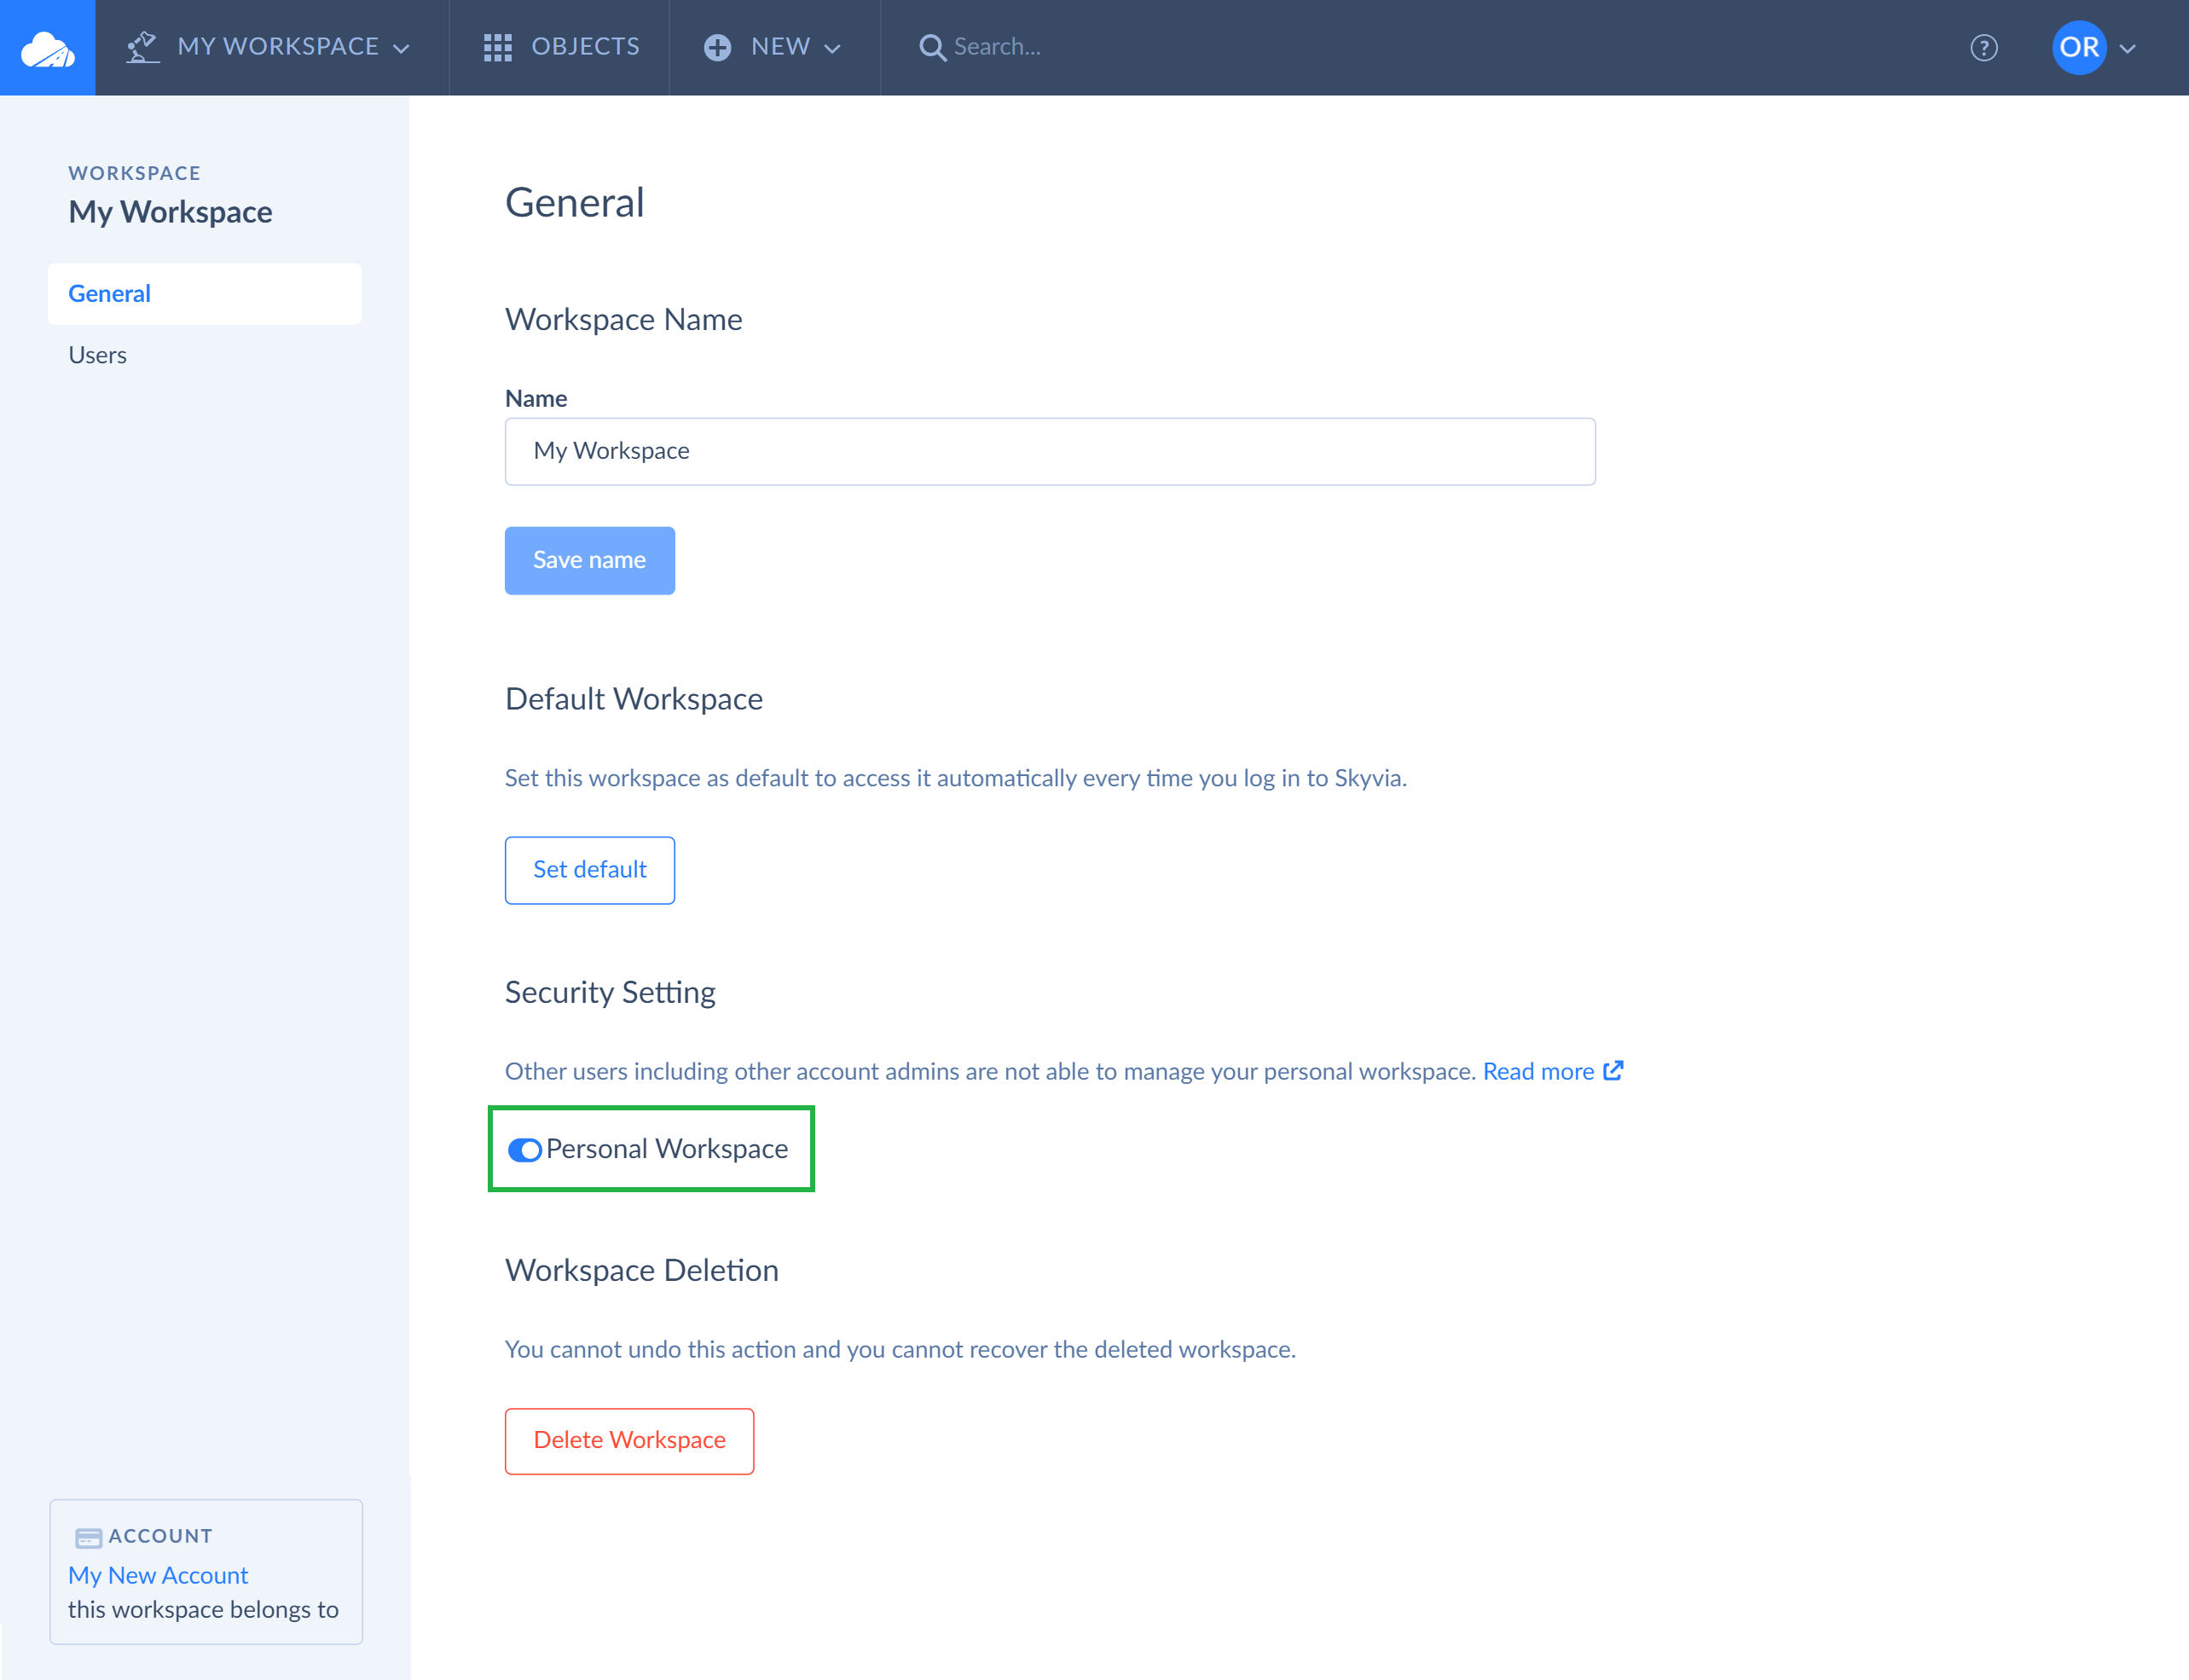Click the Search bar icon

click(x=931, y=48)
